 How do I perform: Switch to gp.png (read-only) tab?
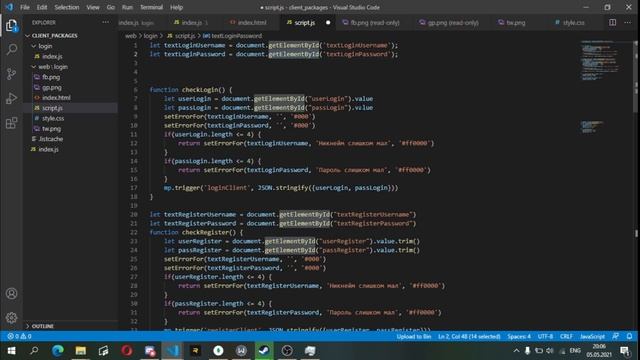[x=449, y=22]
